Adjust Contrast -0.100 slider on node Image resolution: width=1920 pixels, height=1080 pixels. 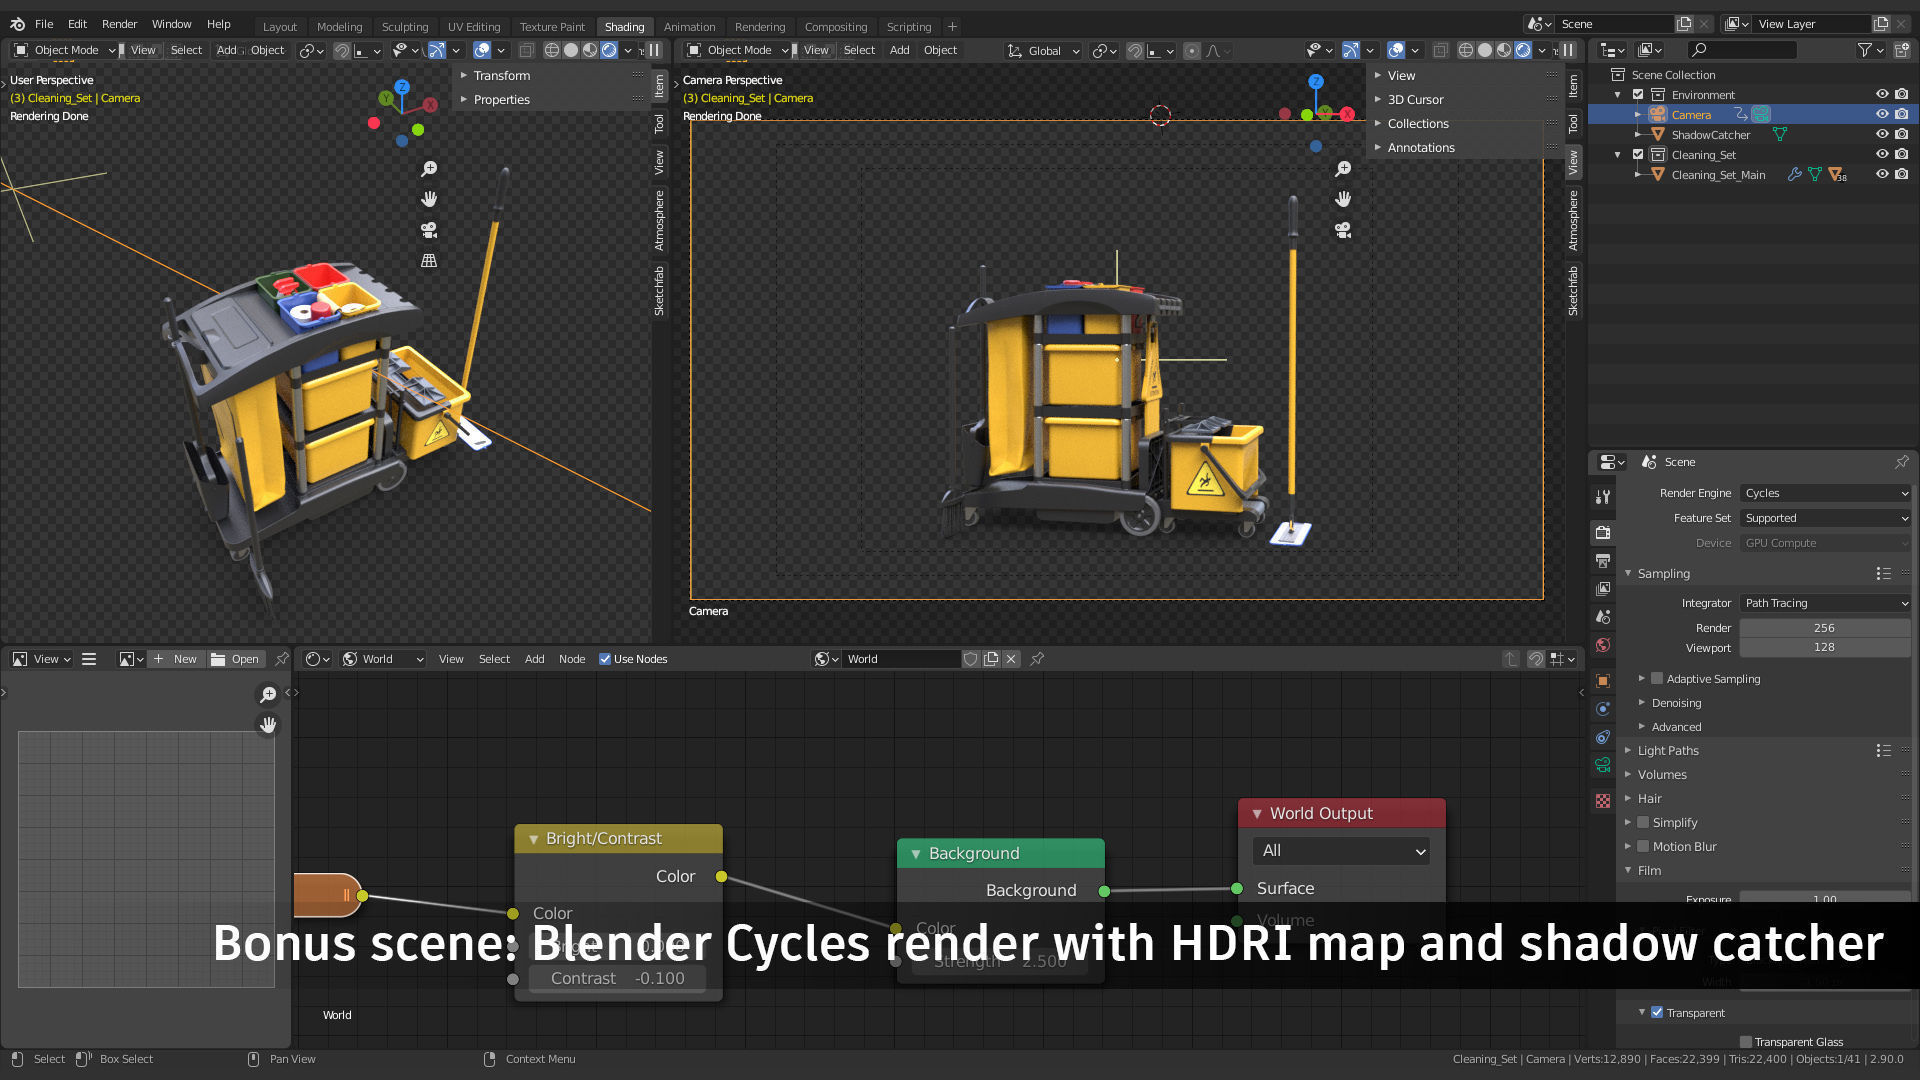pos(618,979)
